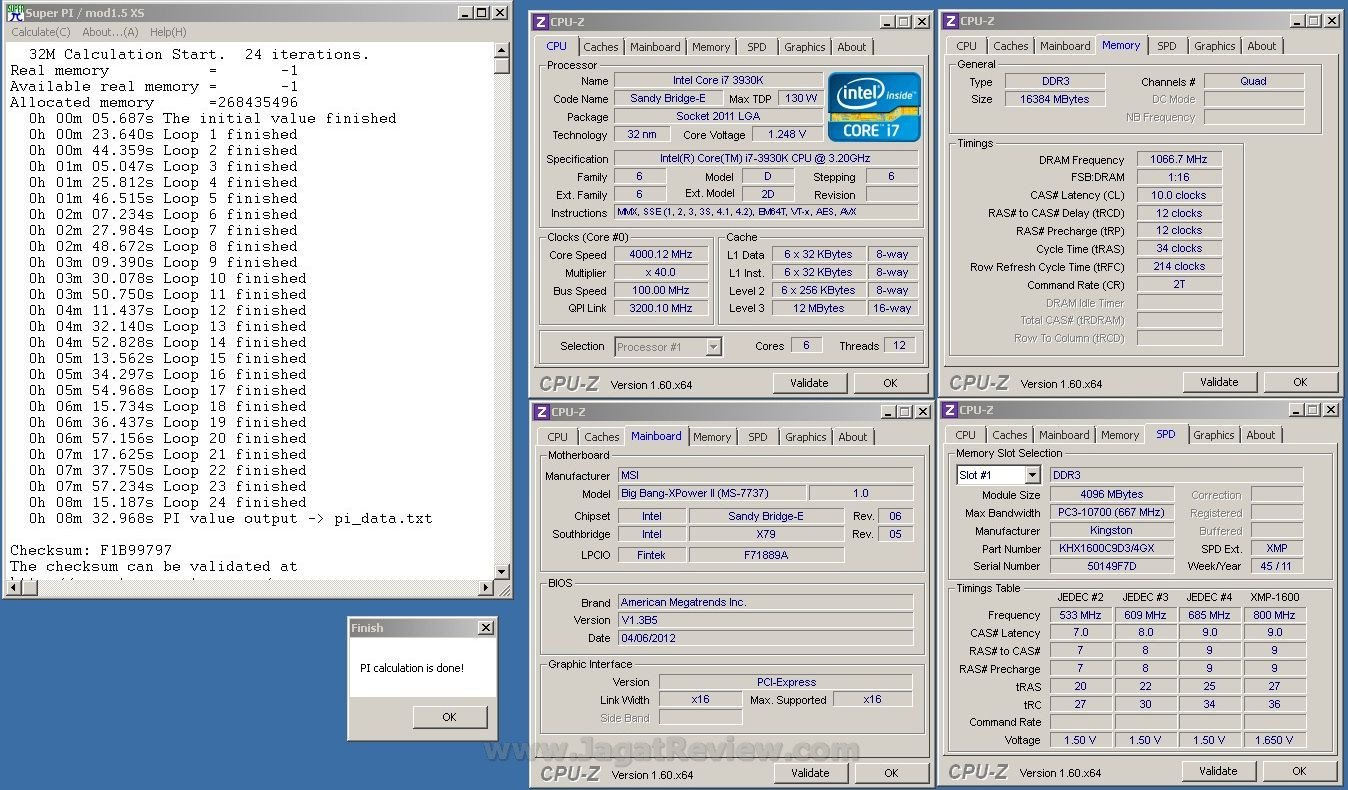1348x790 pixels.
Task: Open the Slot #1 memory slot dropdown
Action: pos(1031,475)
